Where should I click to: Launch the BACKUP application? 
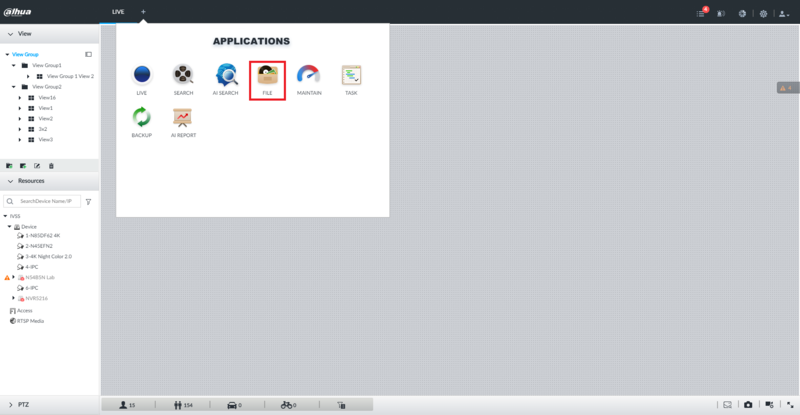click(141, 122)
